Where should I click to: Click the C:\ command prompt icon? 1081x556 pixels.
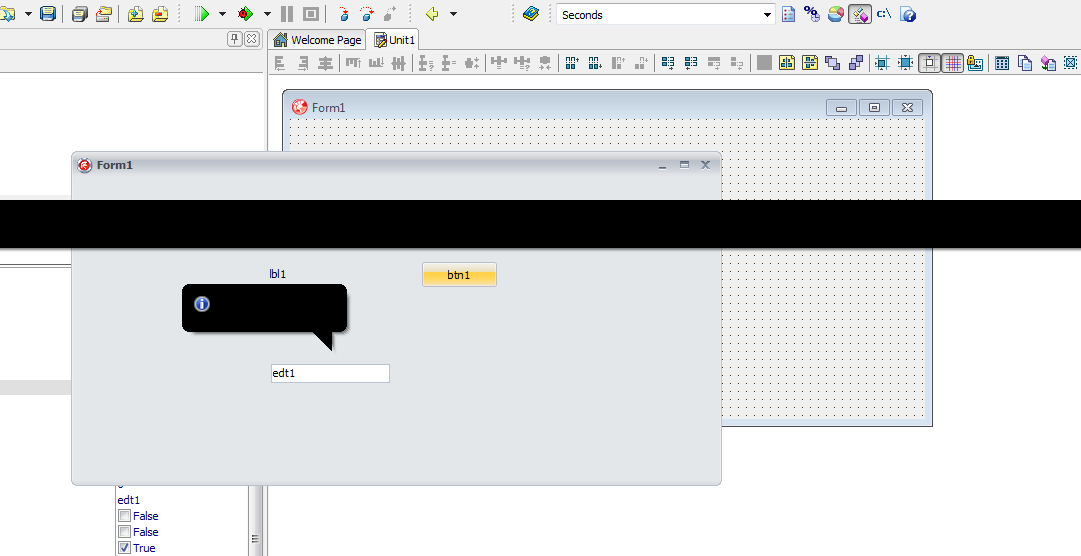point(884,14)
